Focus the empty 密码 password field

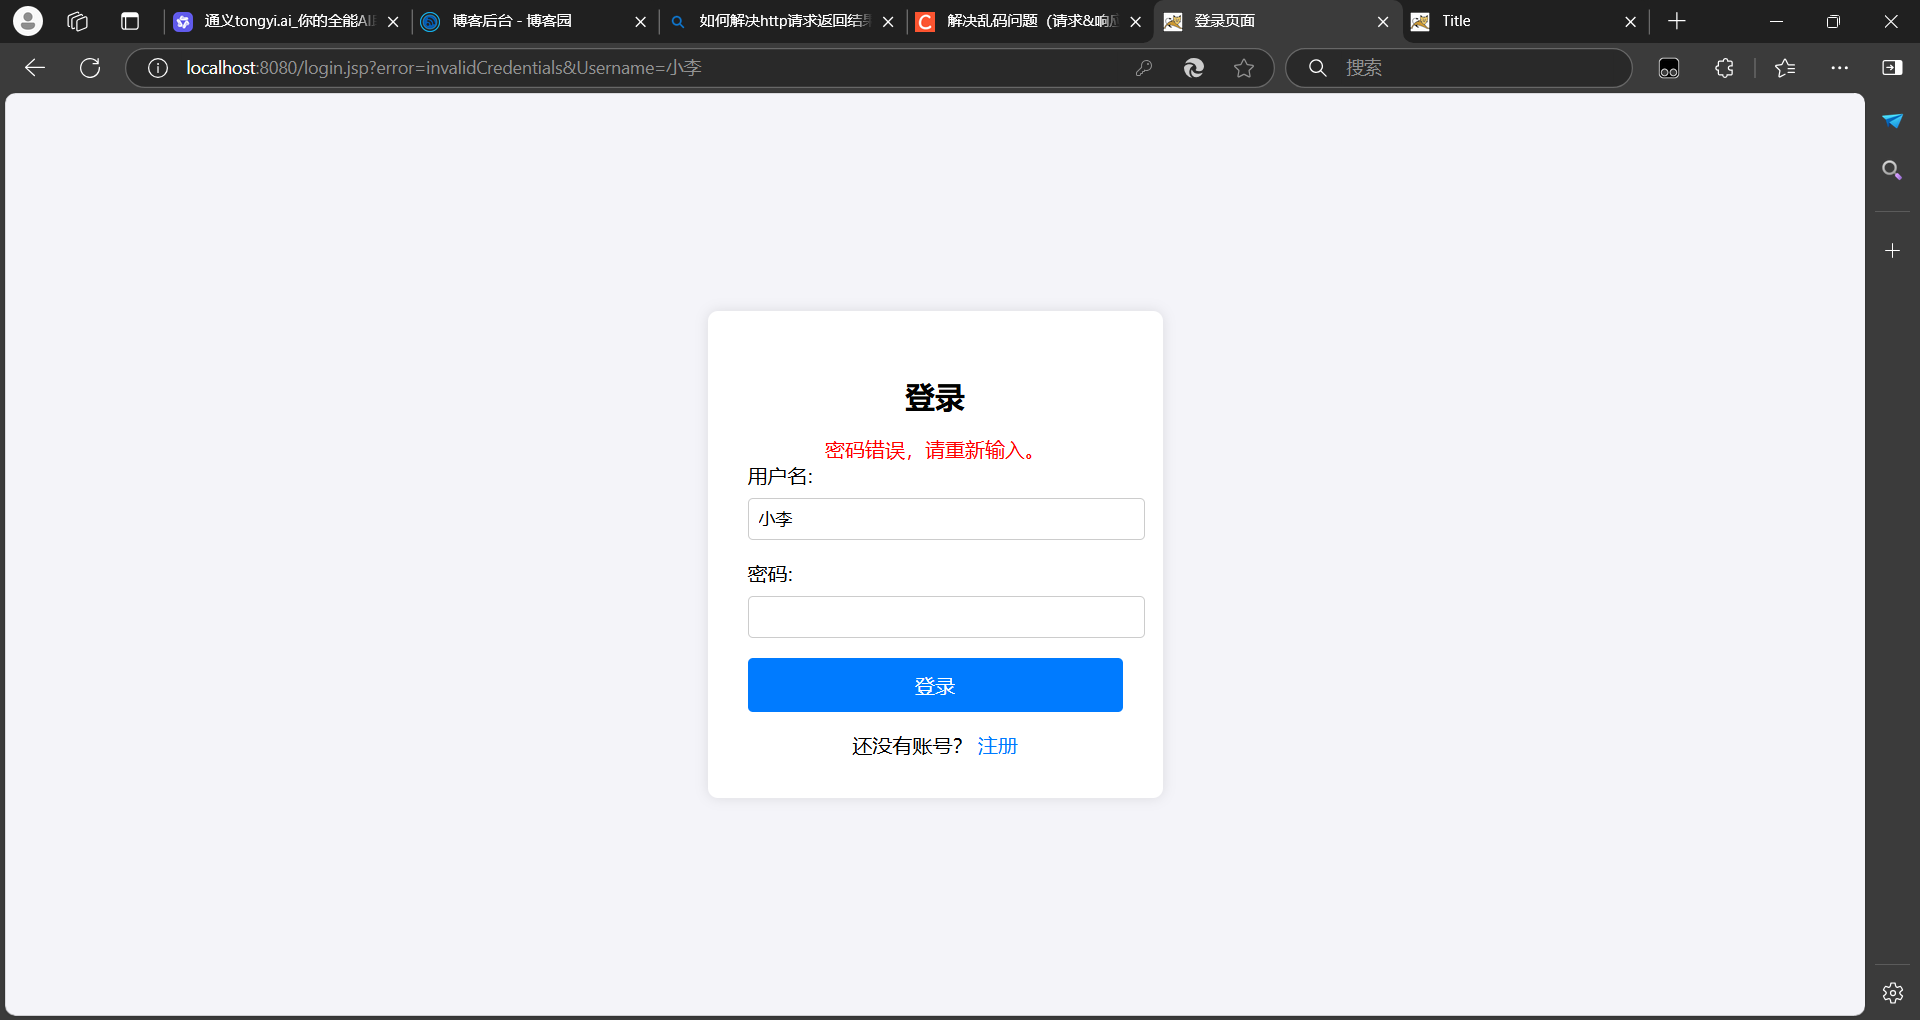click(x=946, y=617)
